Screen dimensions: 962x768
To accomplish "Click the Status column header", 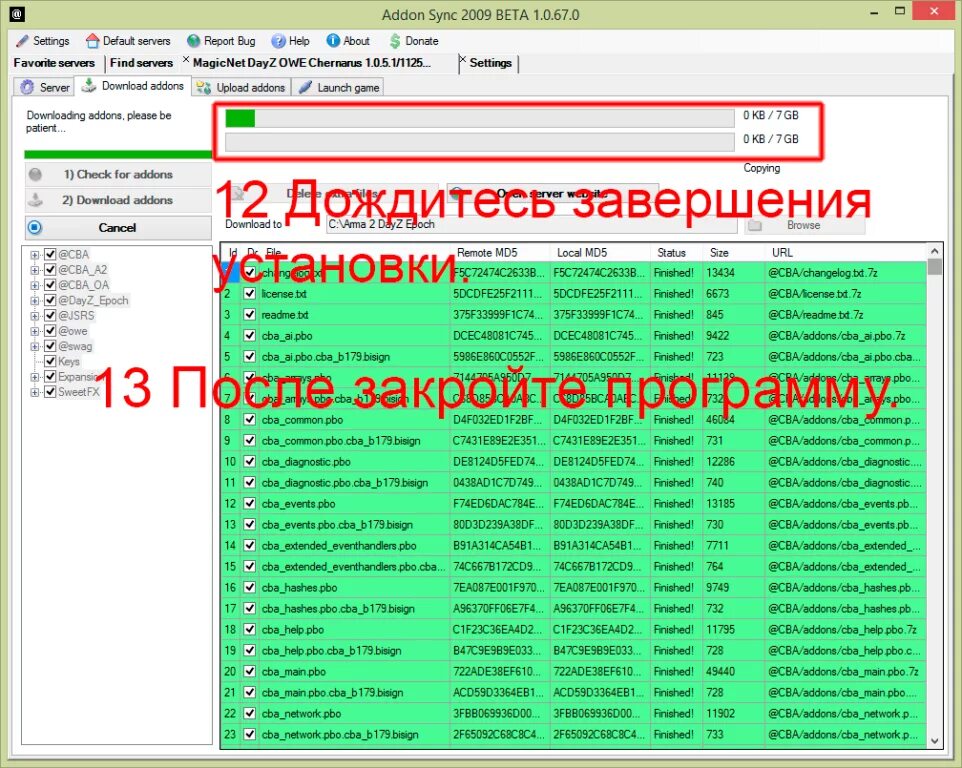I will (x=677, y=253).
